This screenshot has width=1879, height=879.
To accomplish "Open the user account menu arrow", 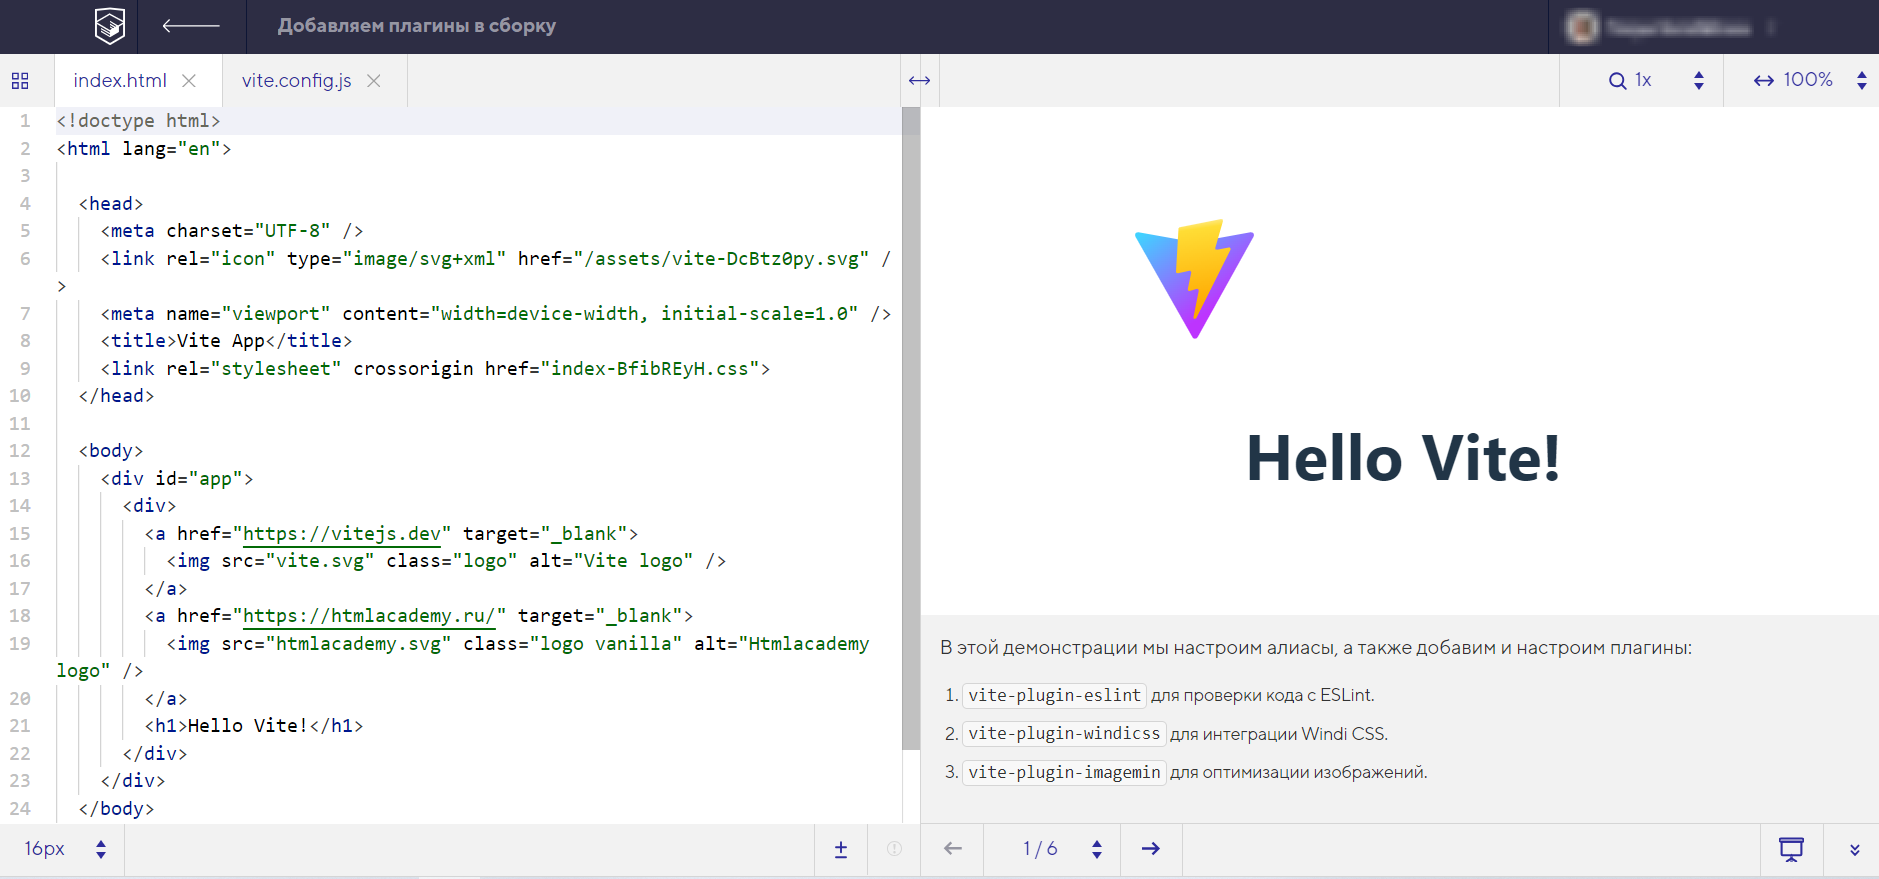I will (x=1771, y=28).
